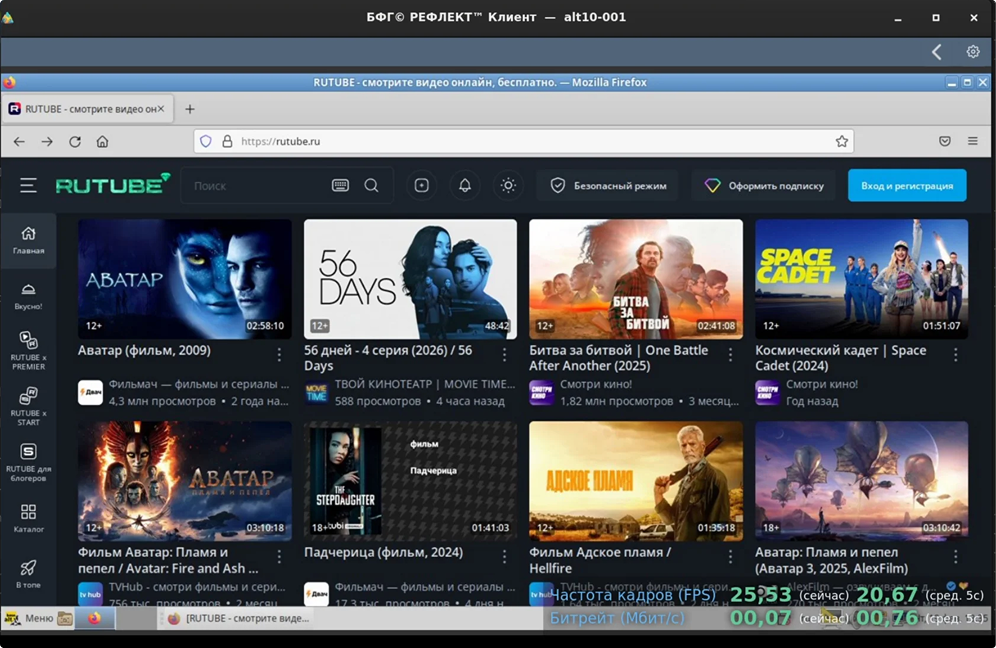Open notifications bell
The height and width of the screenshot is (648, 996).
tap(465, 186)
